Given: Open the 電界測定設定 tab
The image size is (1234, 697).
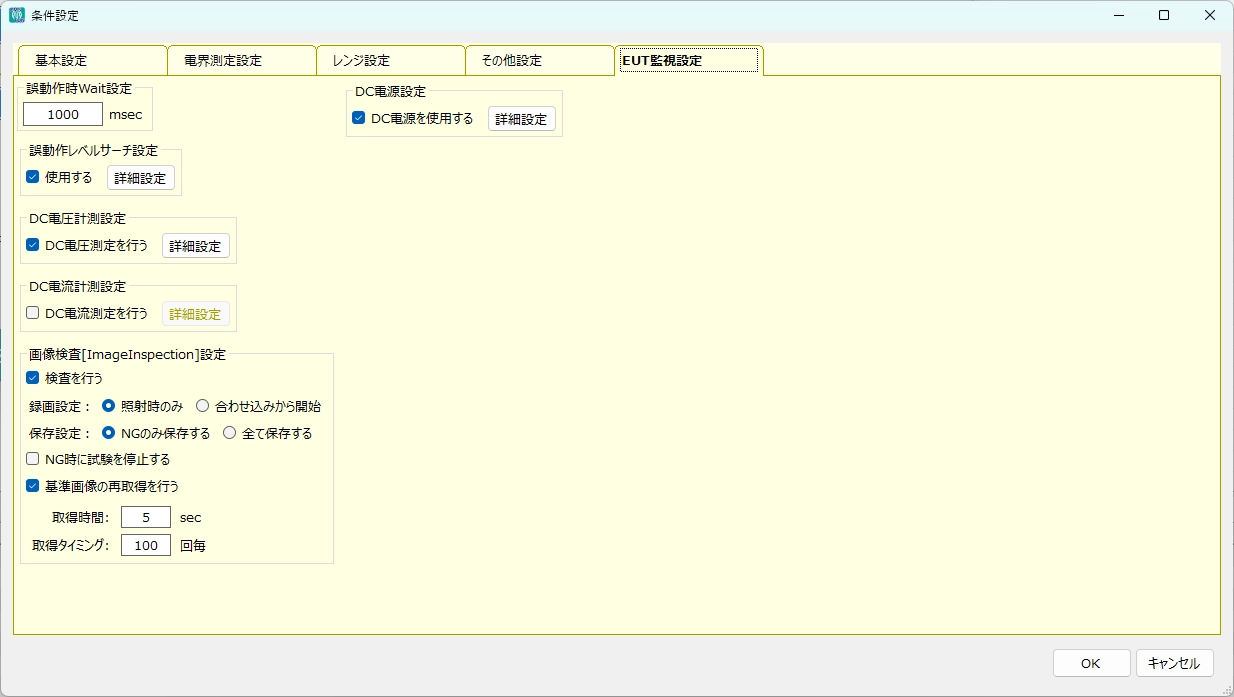Looking at the screenshot, I should (x=241, y=61).
